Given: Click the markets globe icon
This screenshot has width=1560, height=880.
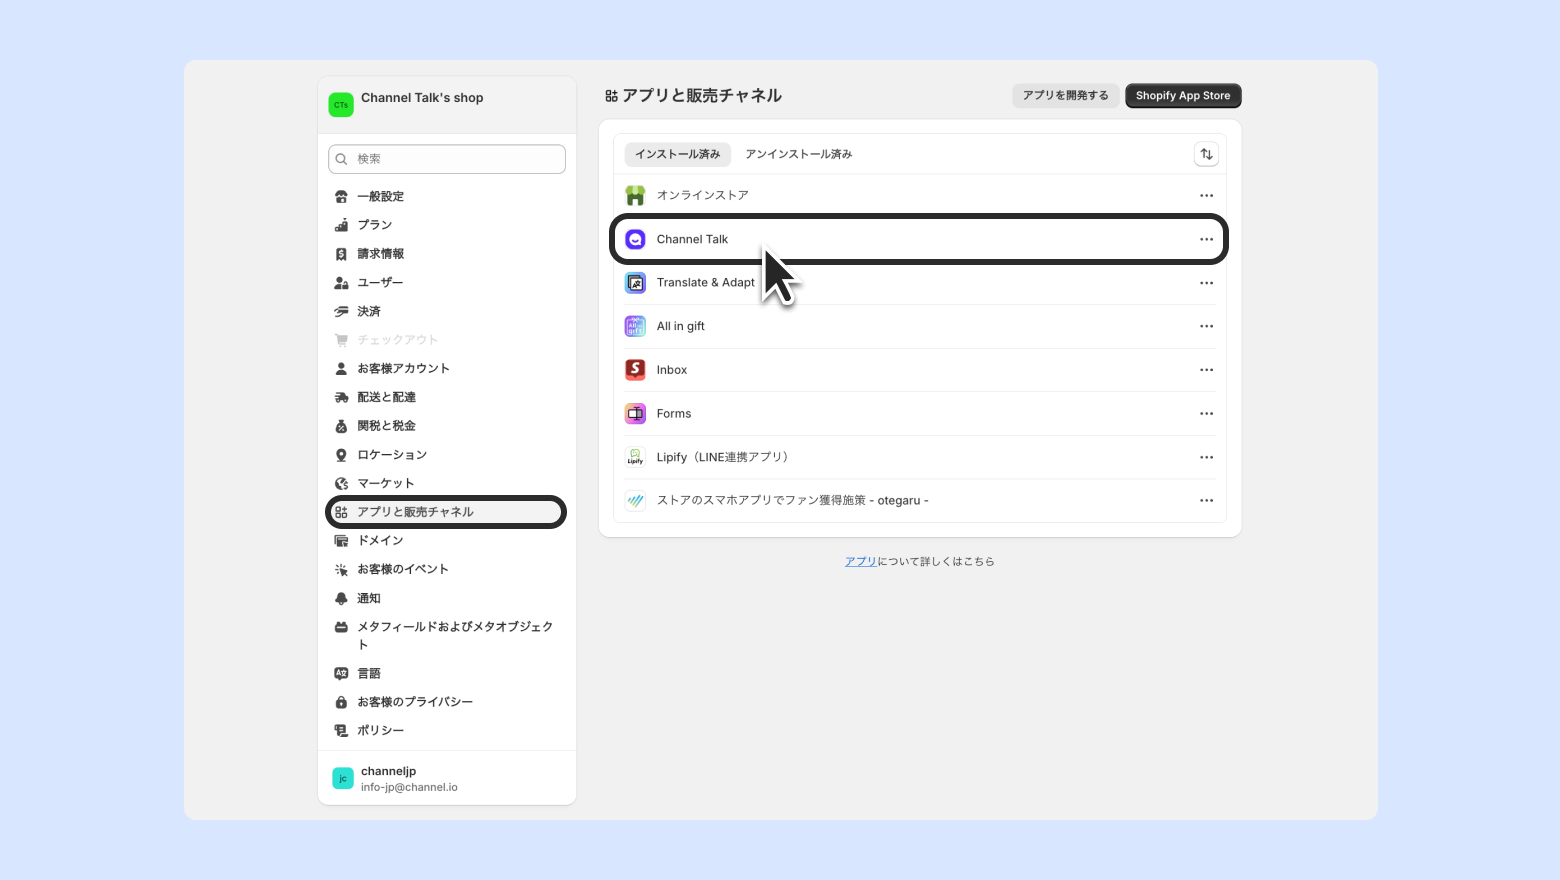Looking at the screenshot, I should [341, 483].
